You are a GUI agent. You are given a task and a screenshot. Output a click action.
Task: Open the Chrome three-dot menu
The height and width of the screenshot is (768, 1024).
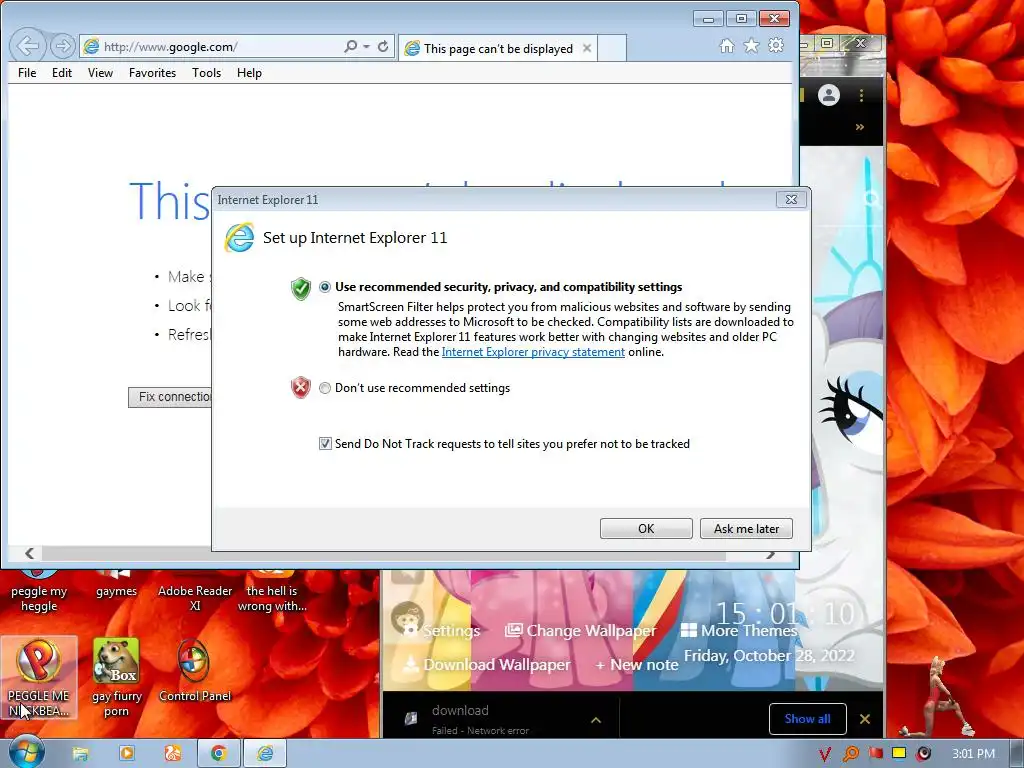point(861,95)
